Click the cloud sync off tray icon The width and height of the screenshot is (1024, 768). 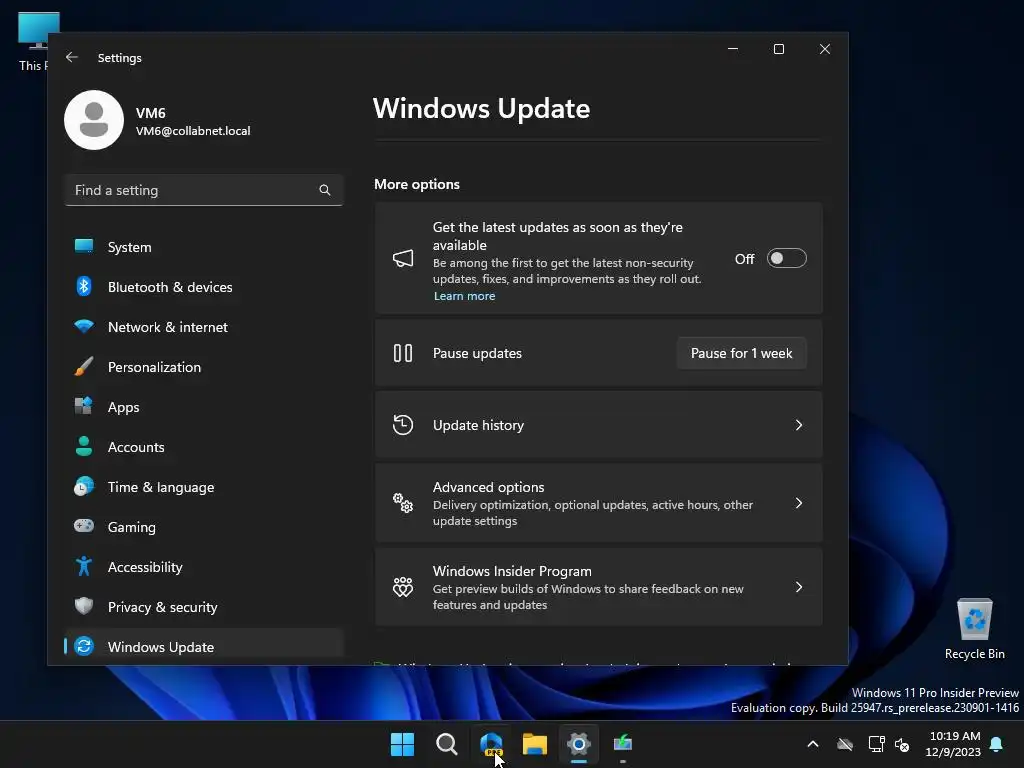tap(845, 744)
